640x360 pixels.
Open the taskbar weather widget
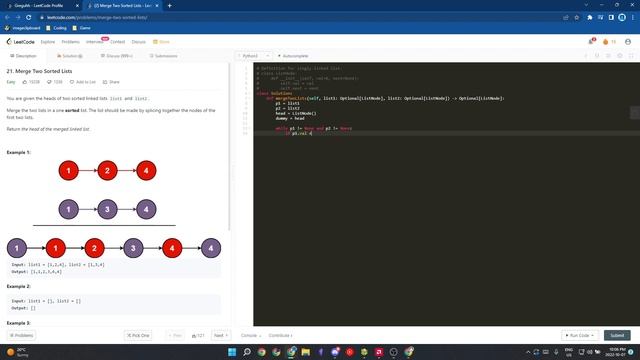coord(18,352)
